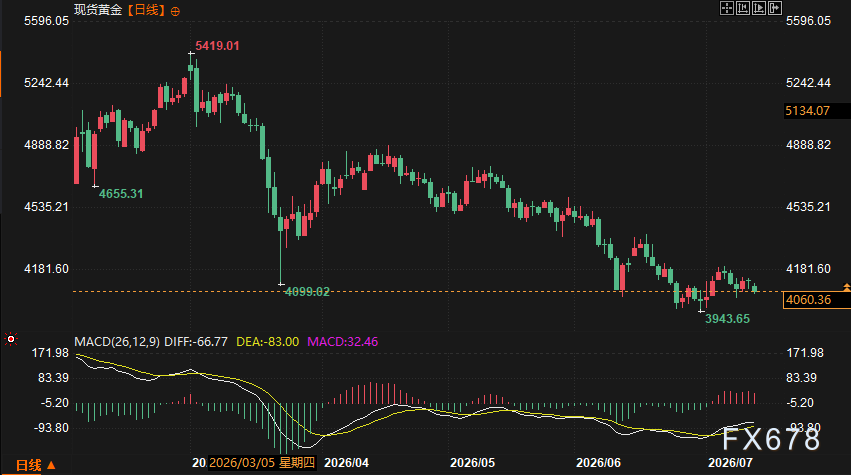Viewport: 851px width, 475px height.
Task: Click the 5134.07 price tag on right axis
Action: (x=808, y=111)
